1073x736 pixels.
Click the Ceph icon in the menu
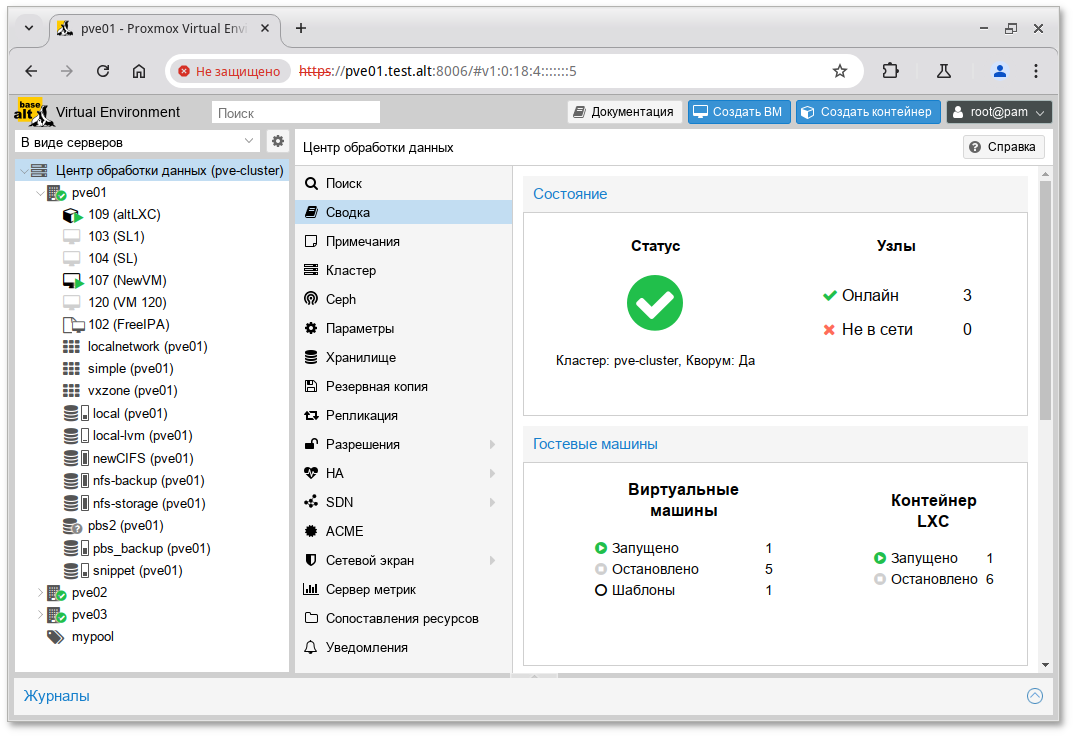(311, 299)
